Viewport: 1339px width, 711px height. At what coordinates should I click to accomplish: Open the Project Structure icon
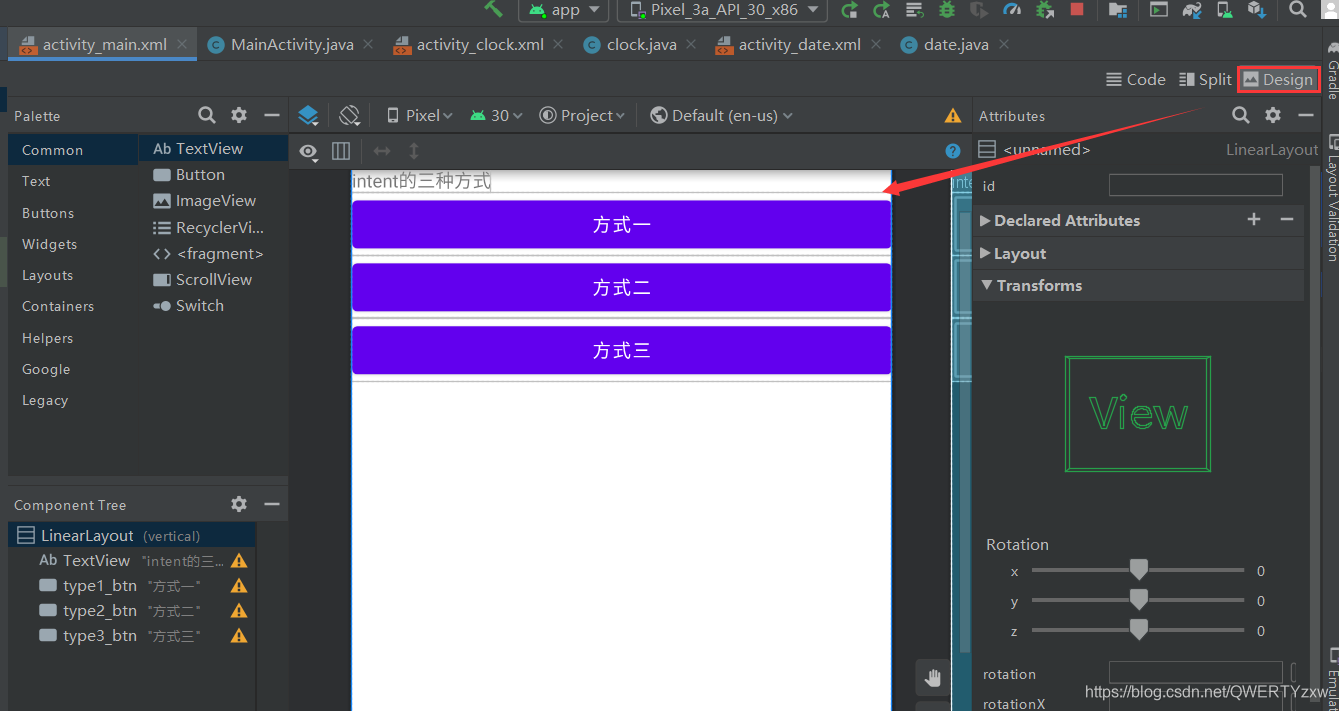pyautogui.click(x=1118, y=10)
